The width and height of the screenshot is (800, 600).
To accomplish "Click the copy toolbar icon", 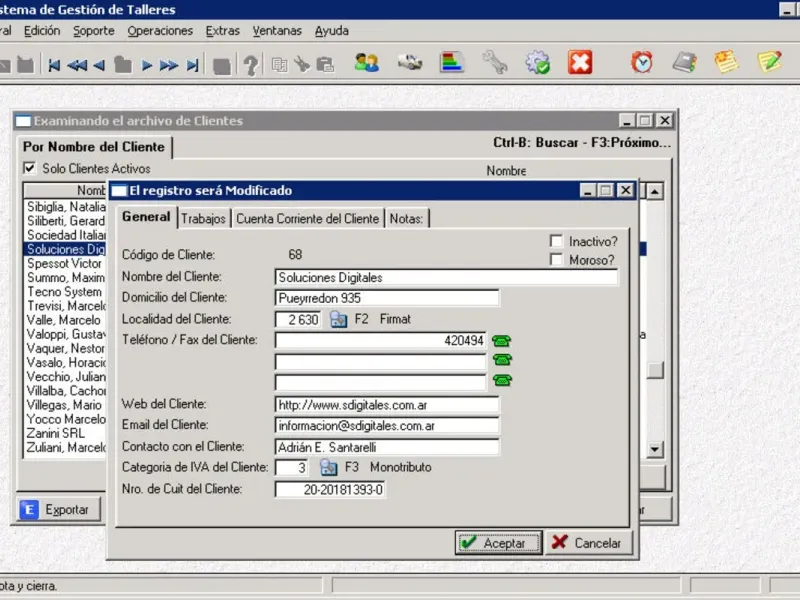I will tap(279, 65).
